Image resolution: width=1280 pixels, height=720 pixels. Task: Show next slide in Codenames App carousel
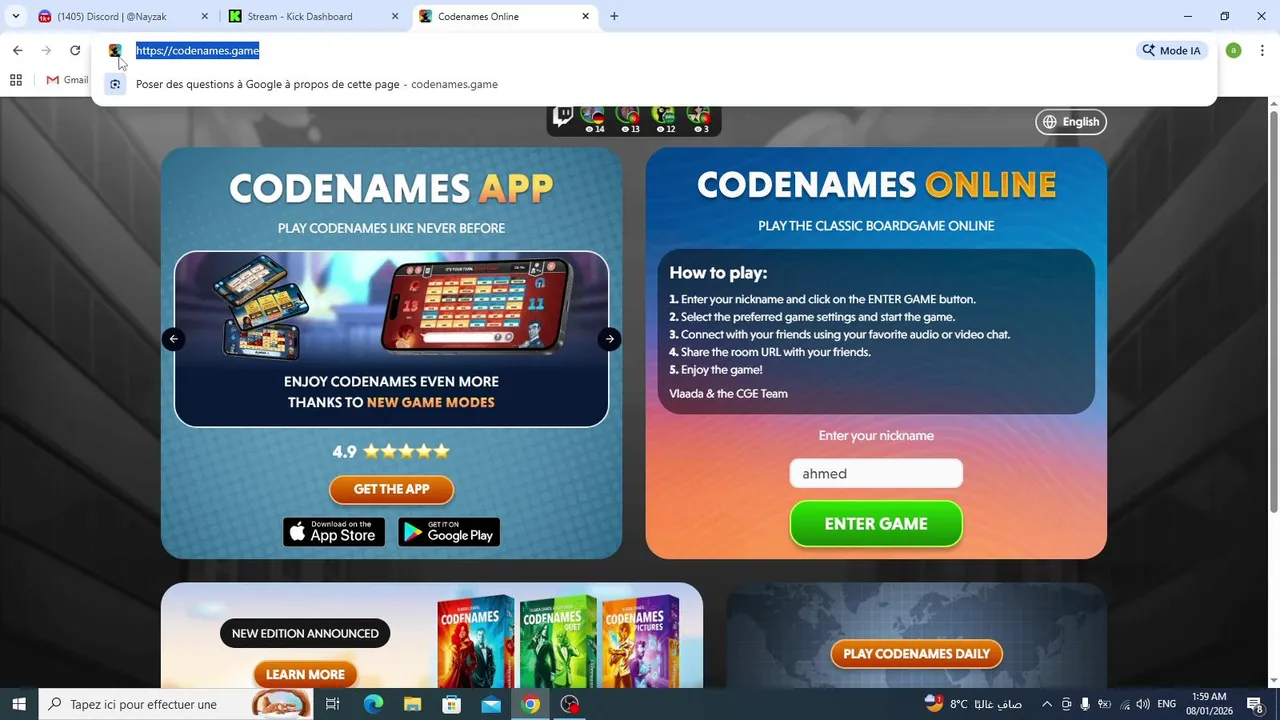pos(609,339)
